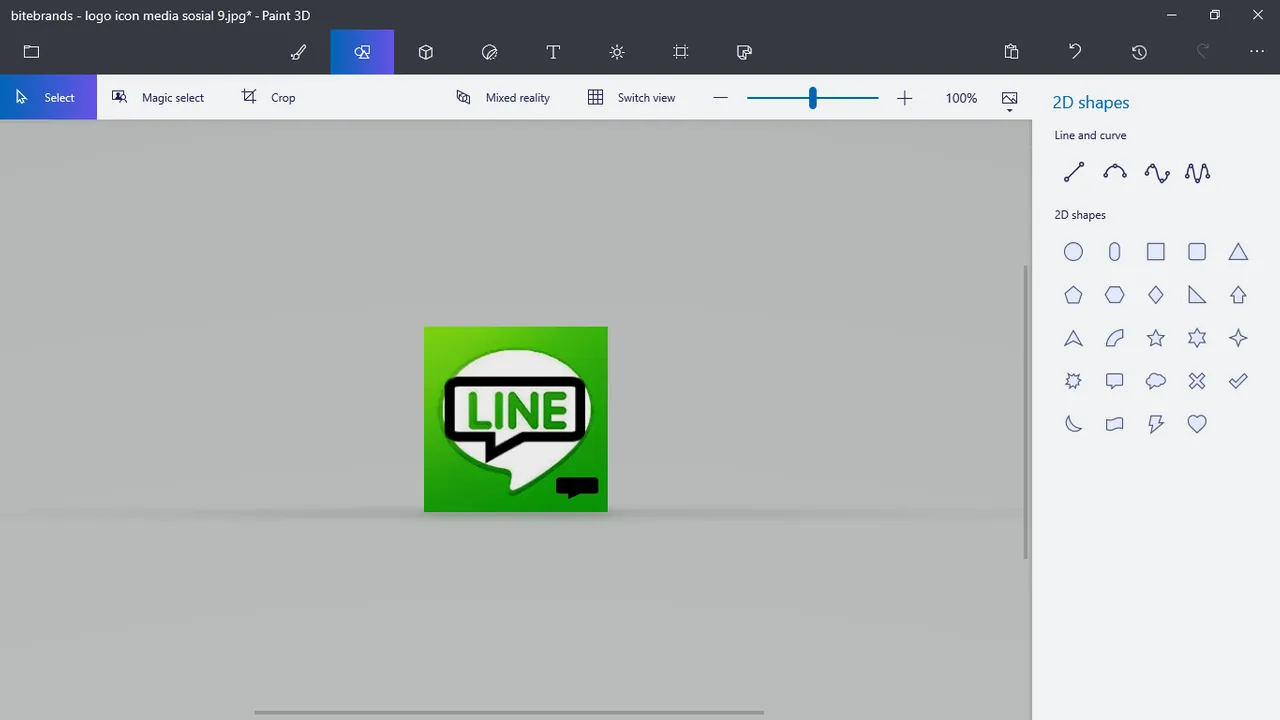
Task: Select the 2-point curve tool
Action: coord(1115,172)
